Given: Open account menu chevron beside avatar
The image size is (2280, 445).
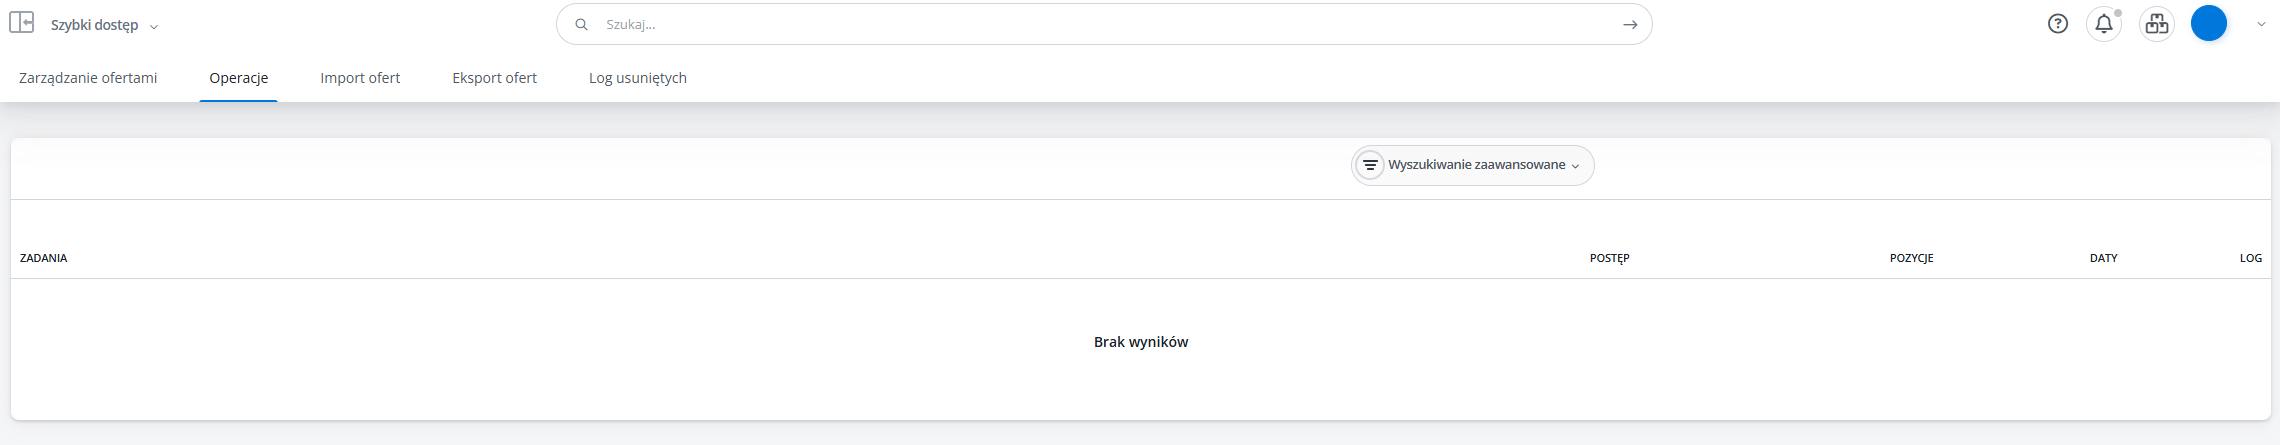Looking at the screenshot, I should [2261, 24].
